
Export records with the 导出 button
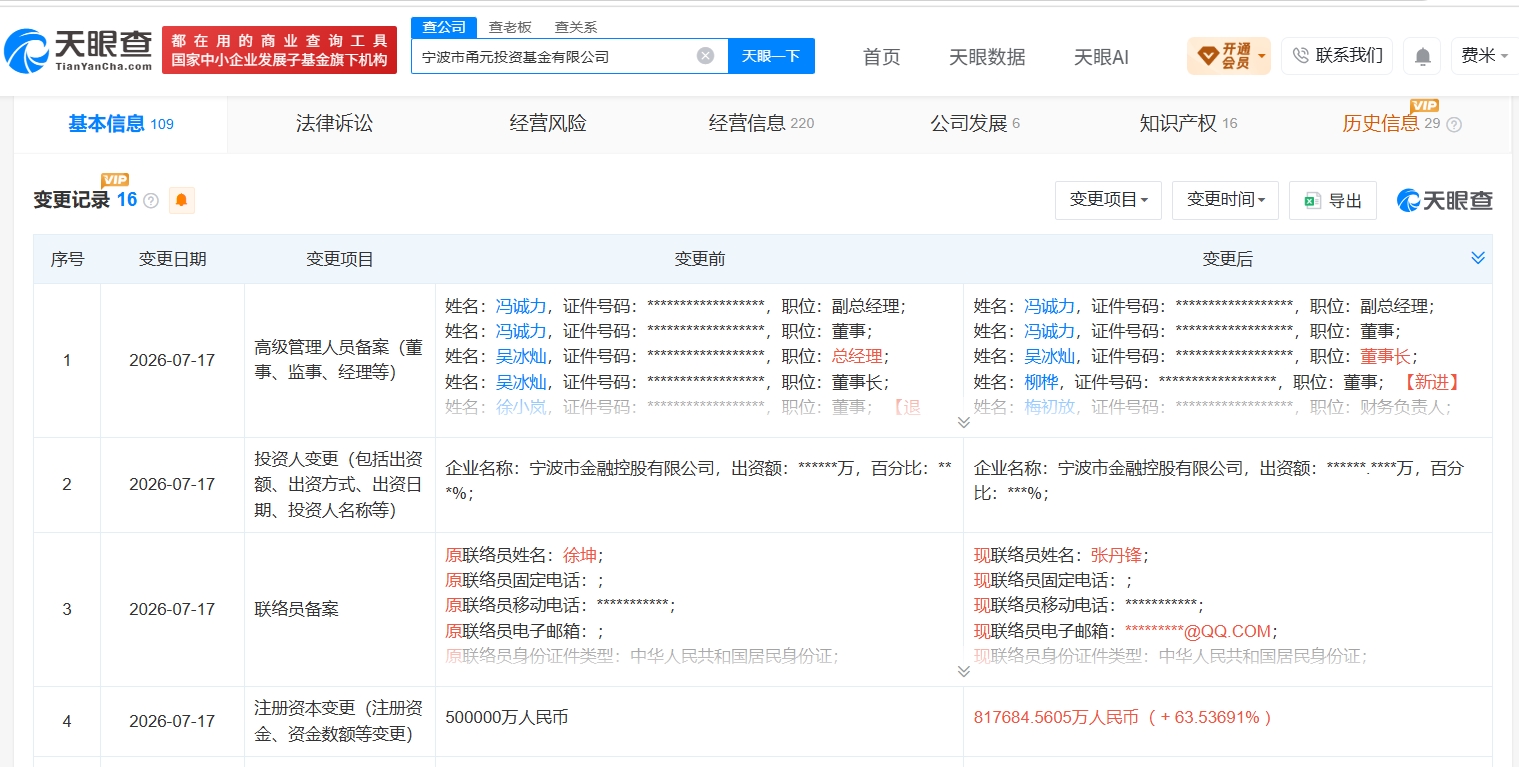[1333, 201]
